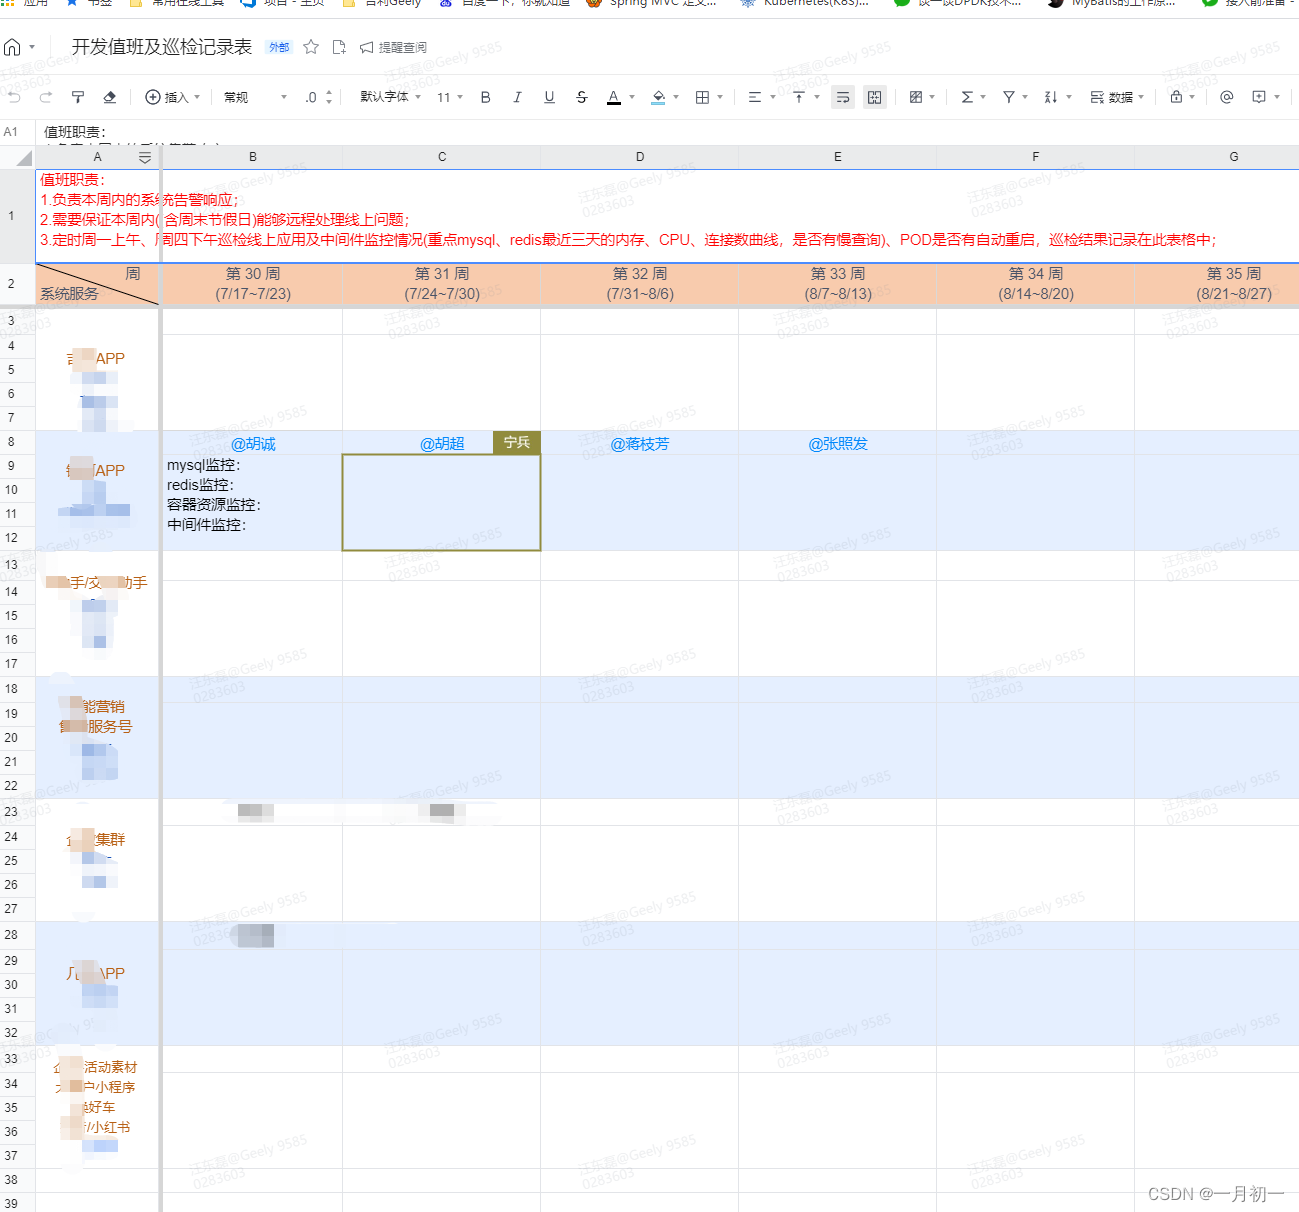Image resolution: width=1299 pixels, height=1212 pixels.
Task: Star the document as favorite
Action: tap(311, 47)
